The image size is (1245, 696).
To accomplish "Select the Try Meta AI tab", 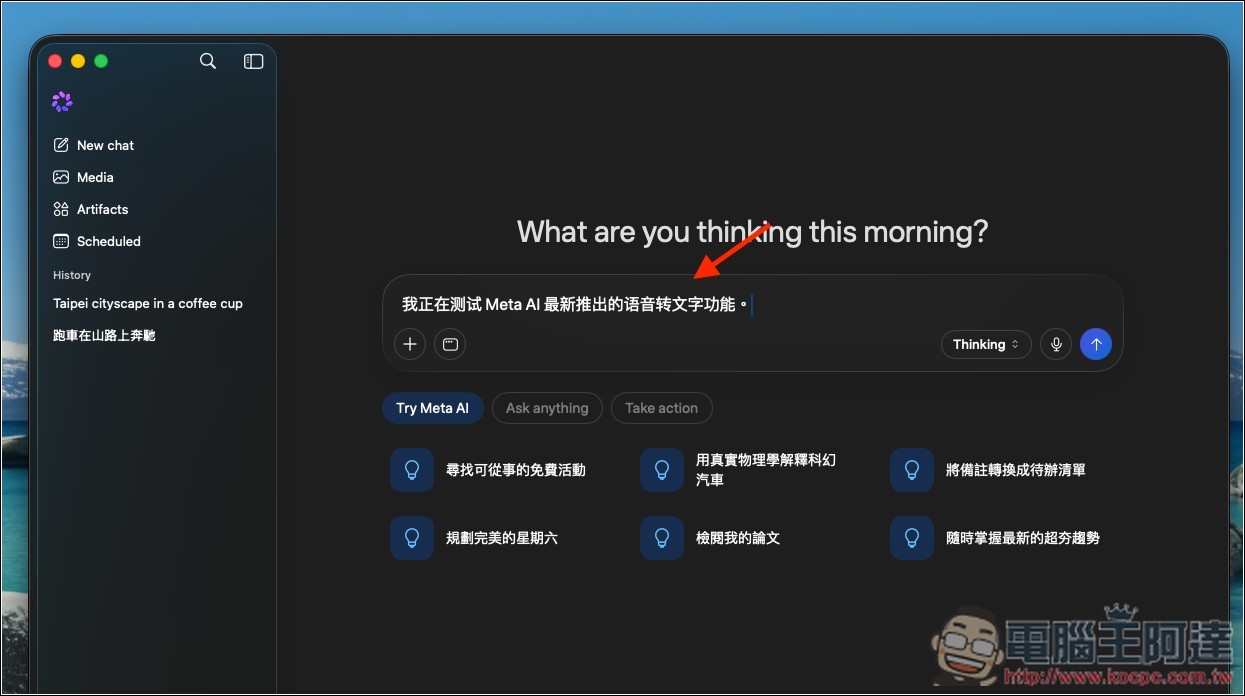I will [x=432, y=408].
